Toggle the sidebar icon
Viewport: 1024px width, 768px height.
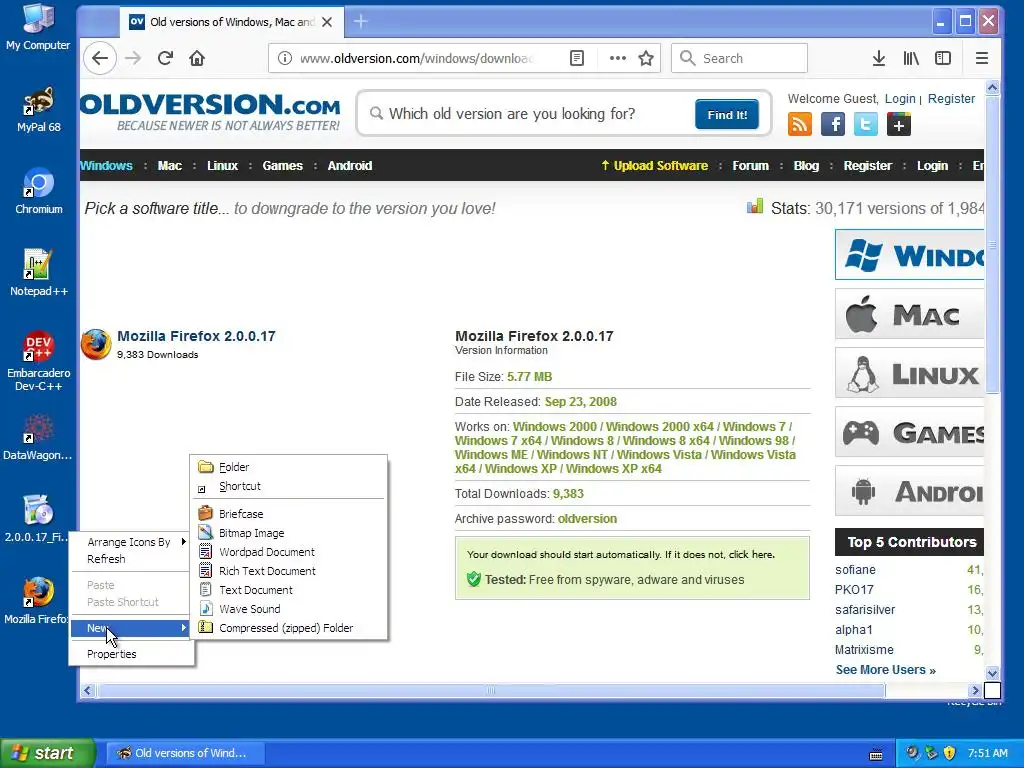(943, 58)
